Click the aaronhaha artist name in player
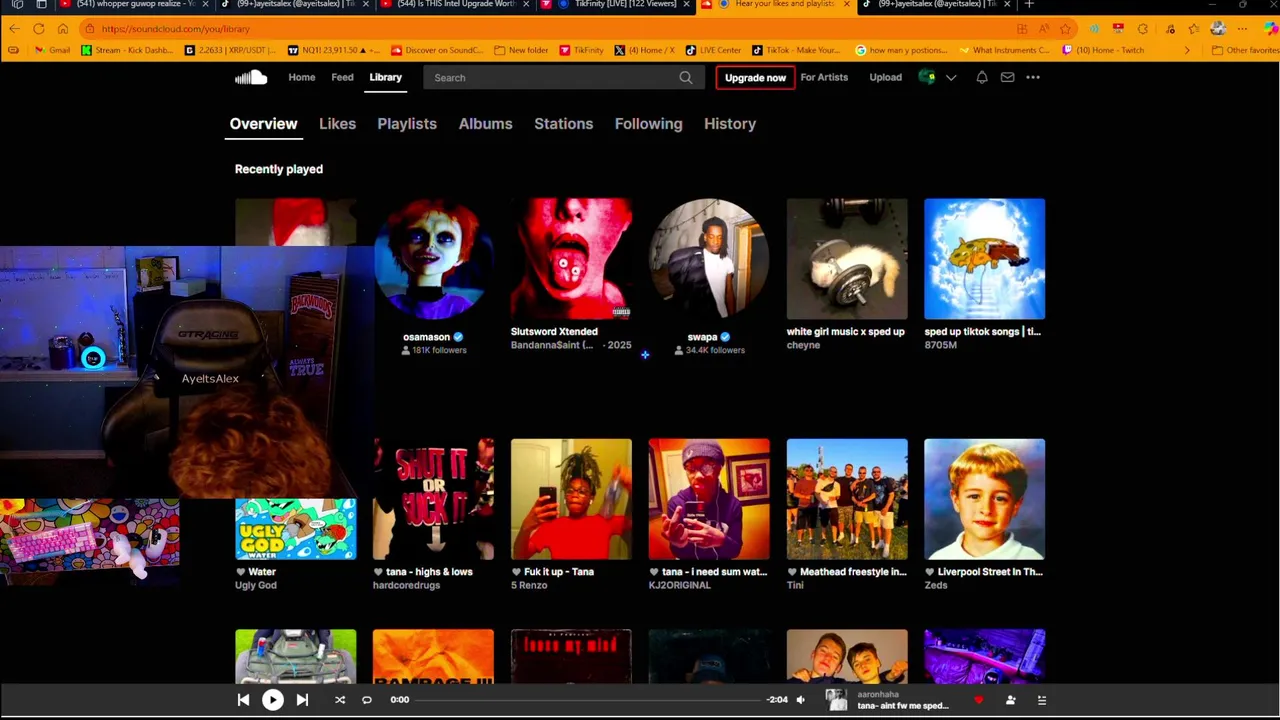 click(x=877, y=694)
